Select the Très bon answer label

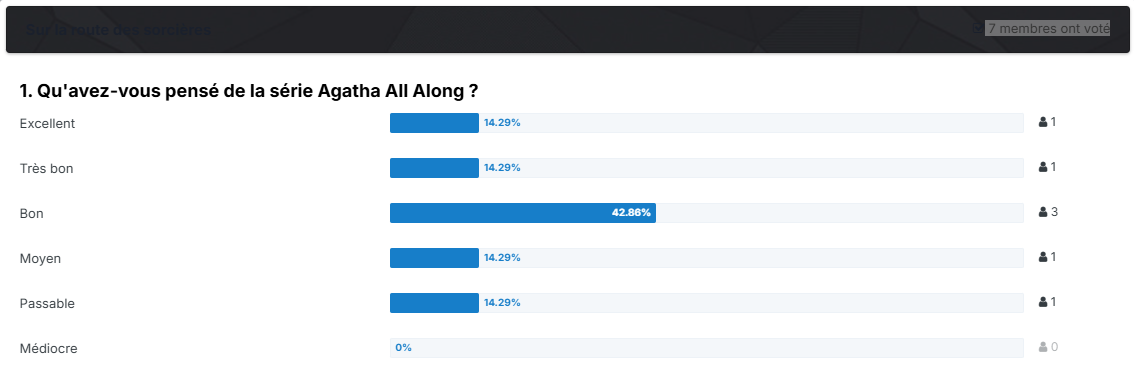click(x=46, y=169)
